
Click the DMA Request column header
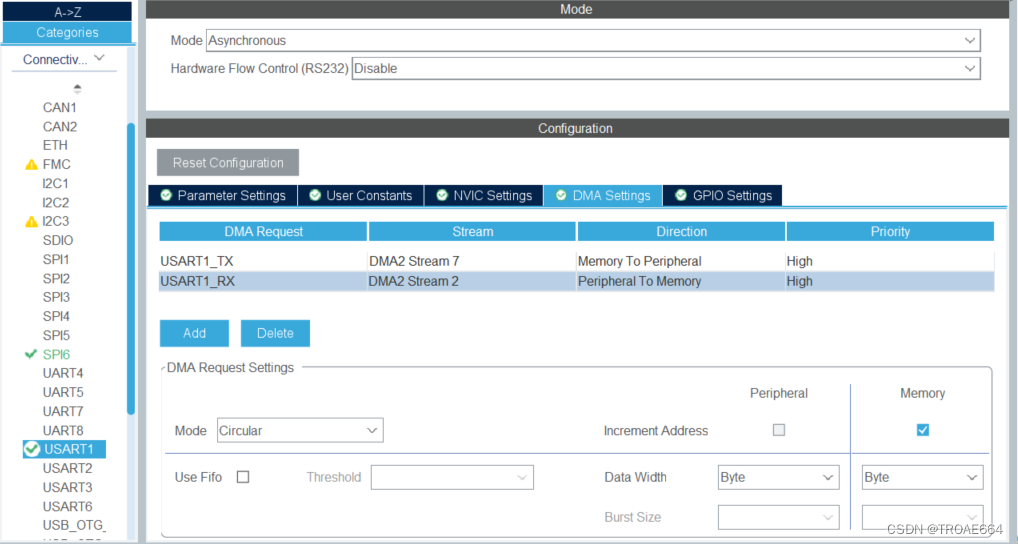(263, 232)
